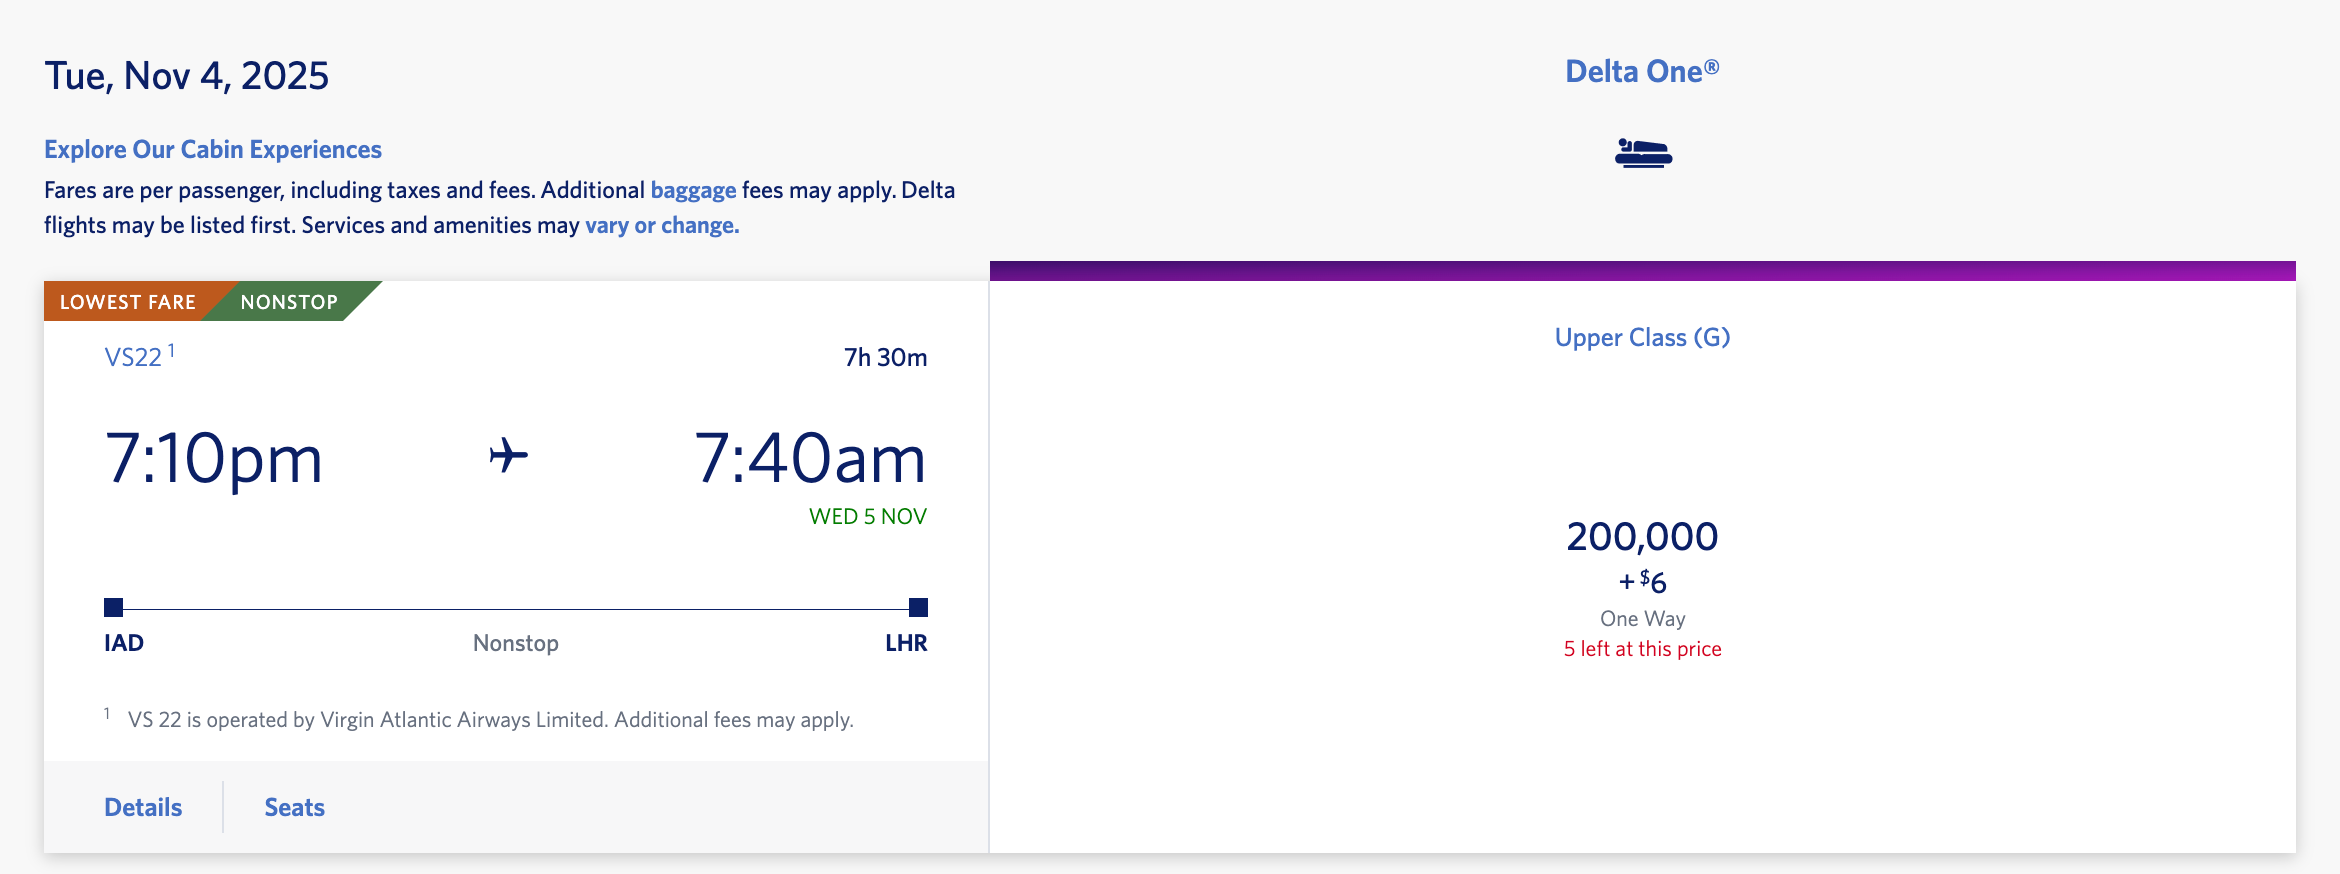The height and width of the screenshot is (874, 2340).
Task: Click the airplane icon between flight times
Action: pyautogui.click(x=508, y=456)
